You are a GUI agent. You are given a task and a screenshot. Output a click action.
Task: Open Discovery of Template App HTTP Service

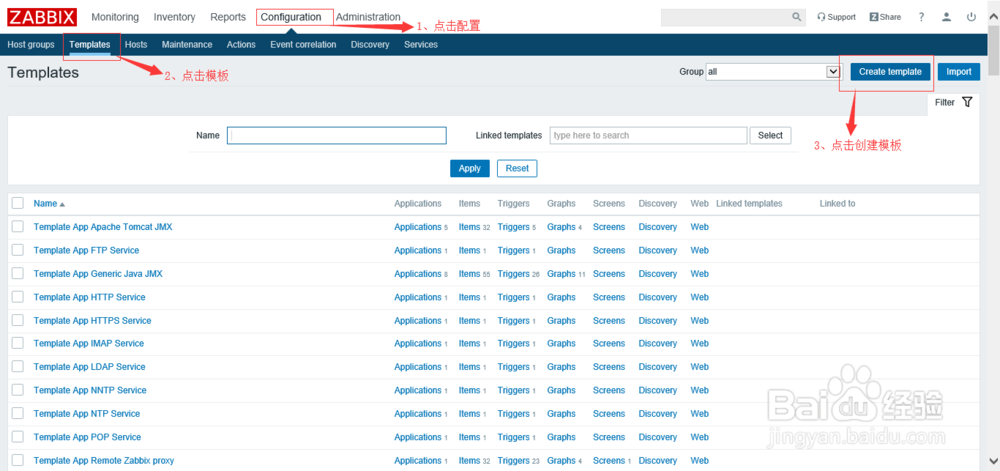(x=658, y=297)
